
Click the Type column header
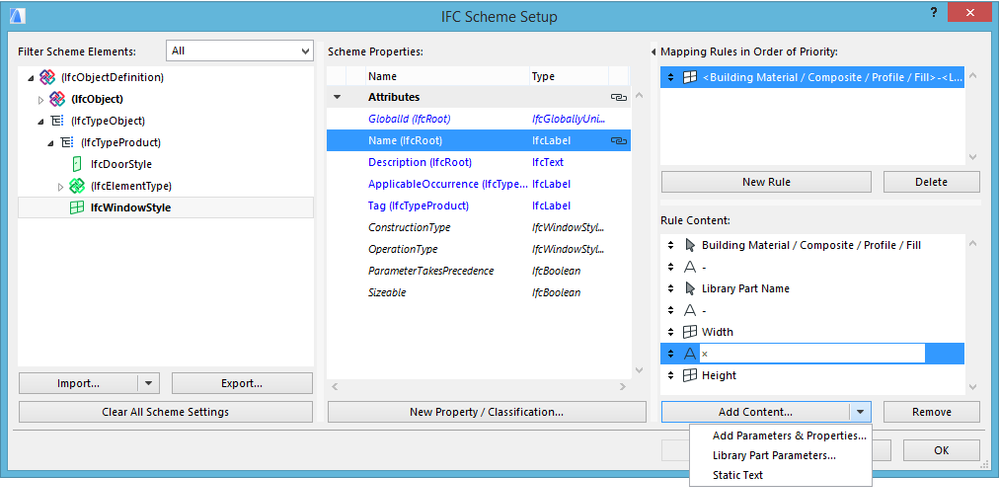[569, 76]
